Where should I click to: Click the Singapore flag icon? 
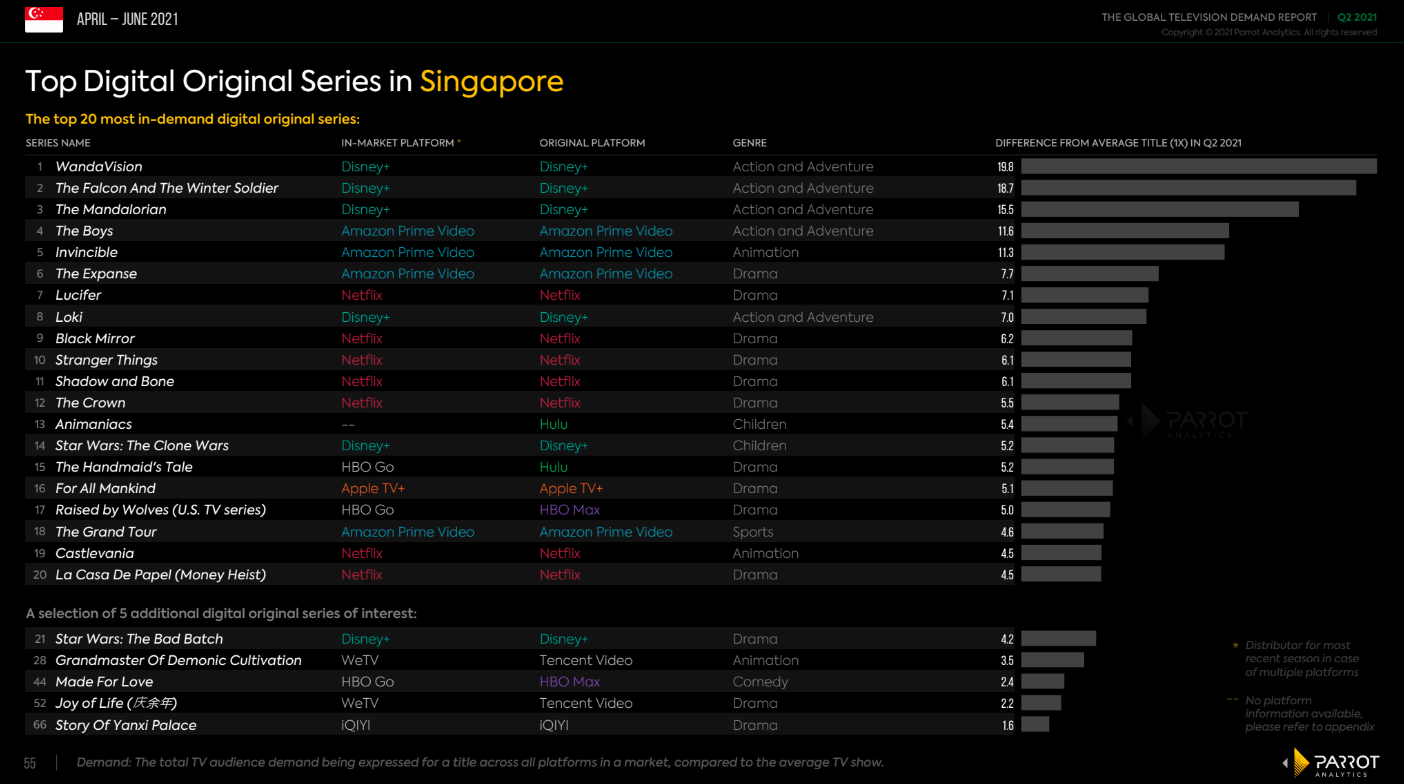click(x=44, y=19)
